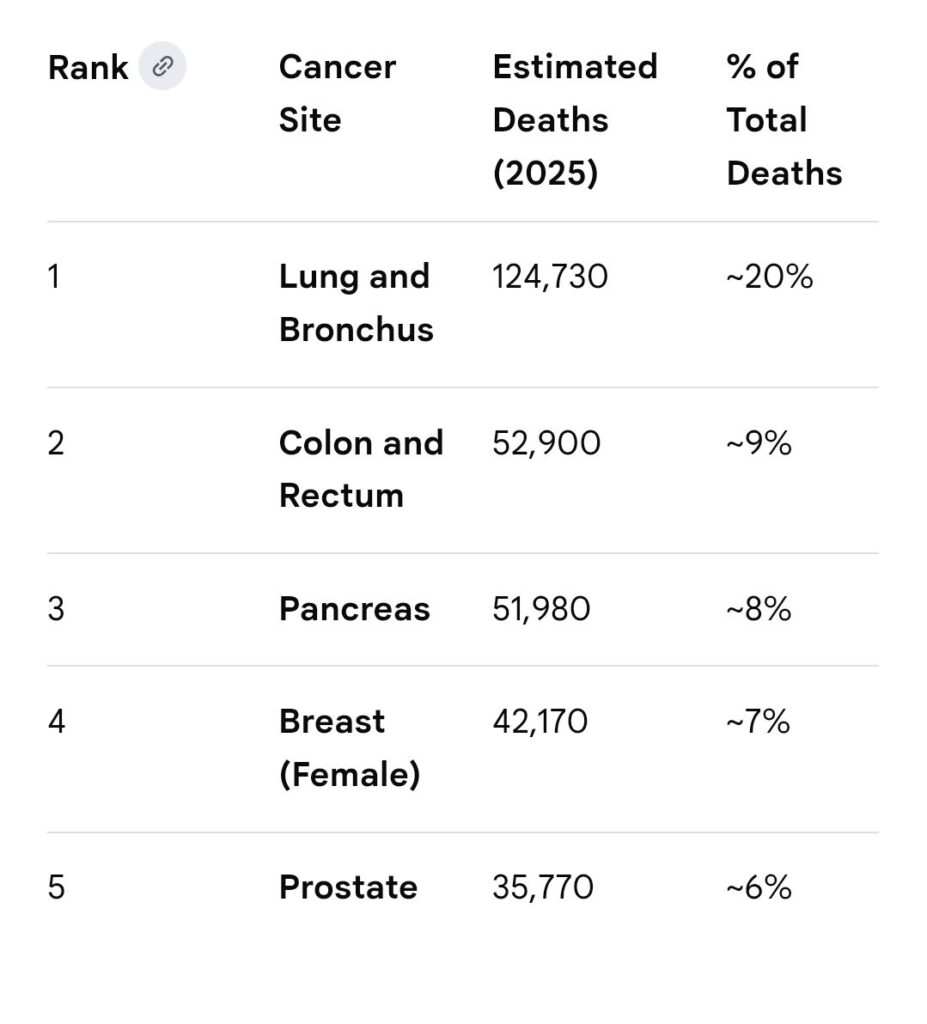This screenshot has width=927, height=1024.
Task: Click the Rank column header
Action: (88, 68)
